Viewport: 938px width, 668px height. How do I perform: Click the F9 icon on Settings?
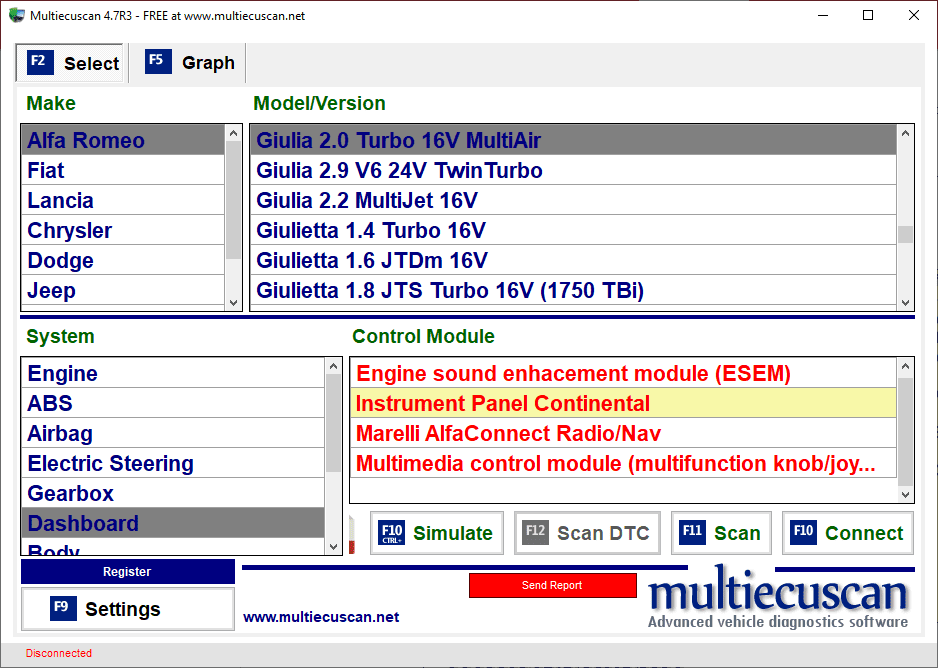point(63,608)
